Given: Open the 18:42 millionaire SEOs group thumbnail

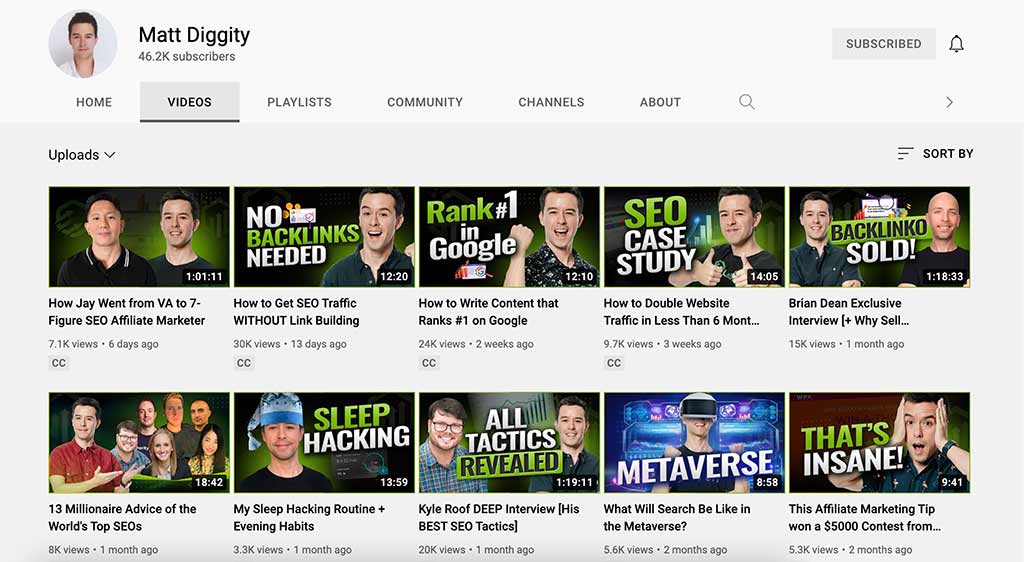Looking at the screenshot, I should (139, 443).
